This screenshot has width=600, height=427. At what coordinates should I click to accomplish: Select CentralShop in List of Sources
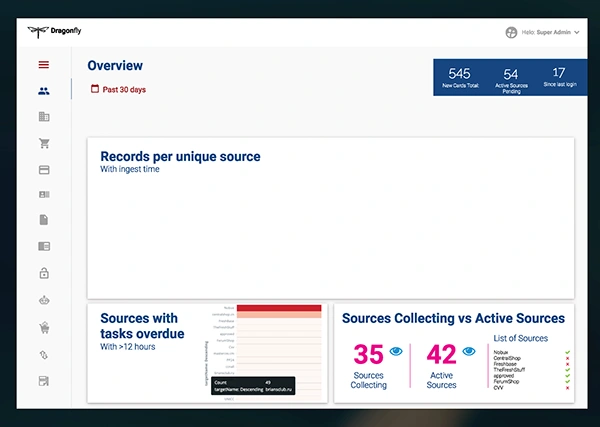(507, 359)
